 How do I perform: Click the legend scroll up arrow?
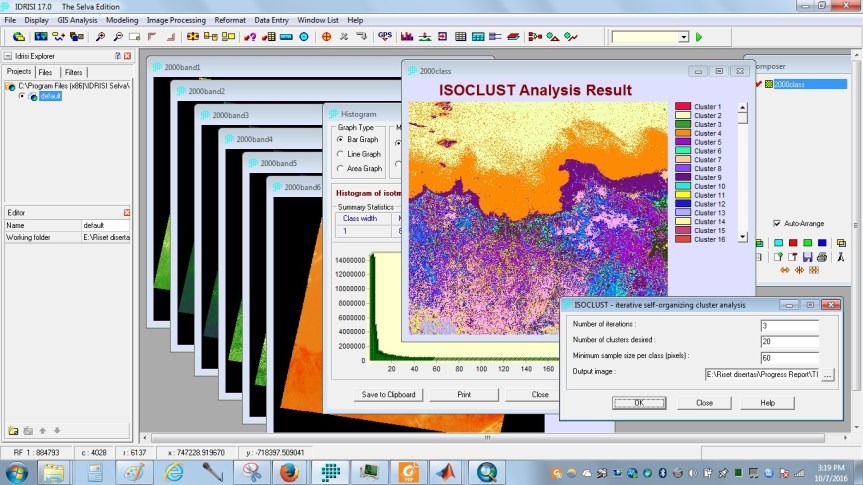[742, 107]
